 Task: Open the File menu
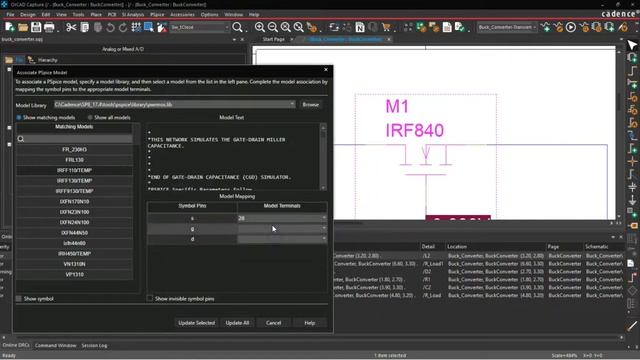pyautogui.click(x=10, y=14)
